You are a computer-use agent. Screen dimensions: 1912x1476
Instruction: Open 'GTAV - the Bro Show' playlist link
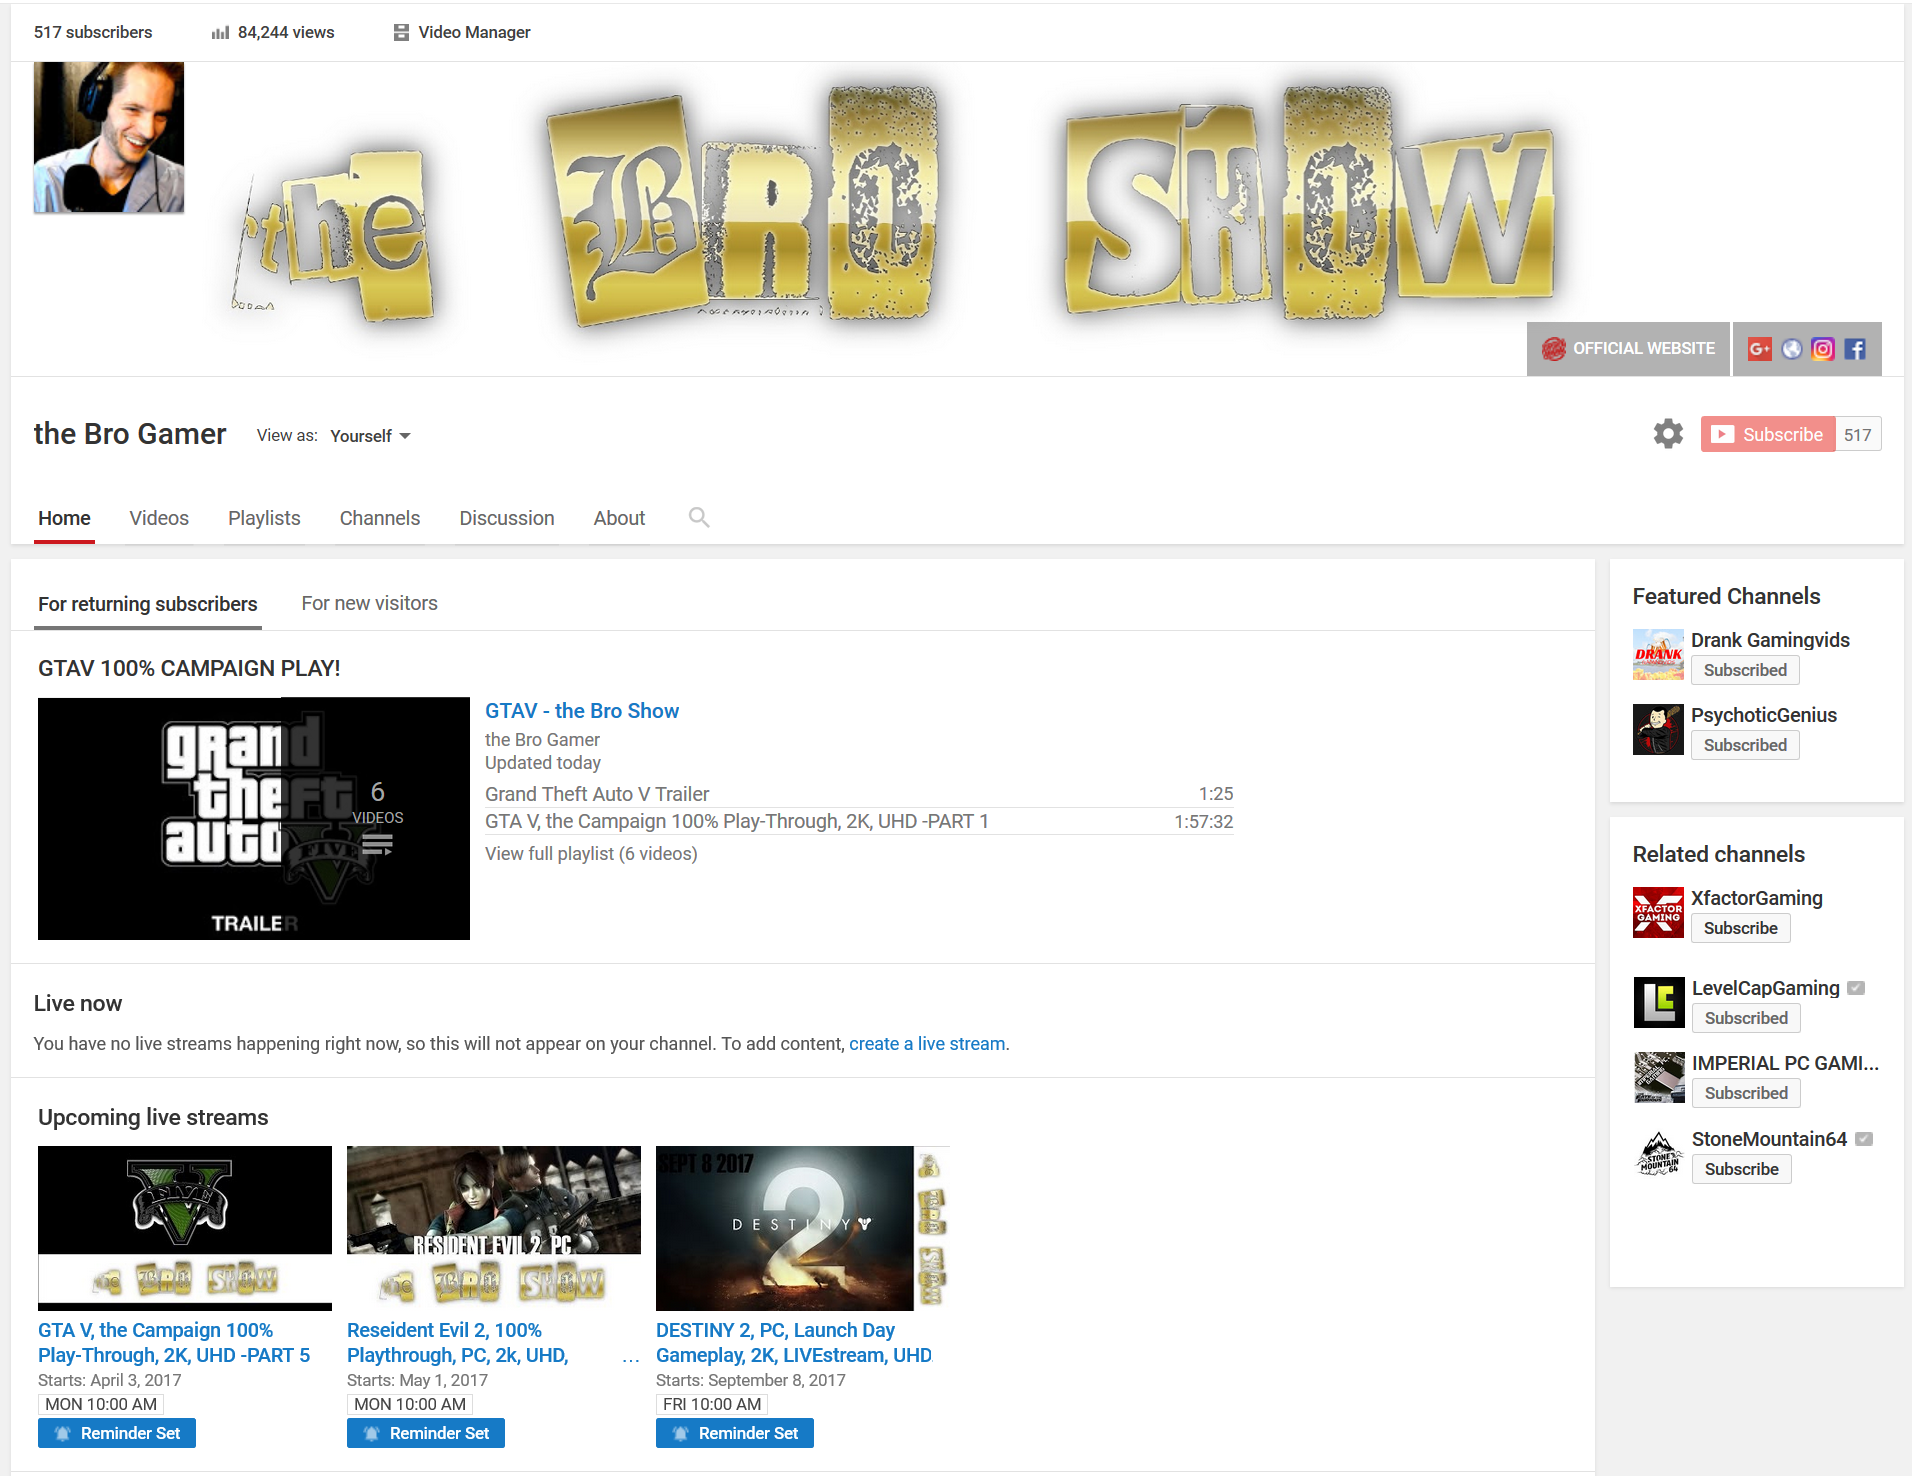click(x=582, y=711)
